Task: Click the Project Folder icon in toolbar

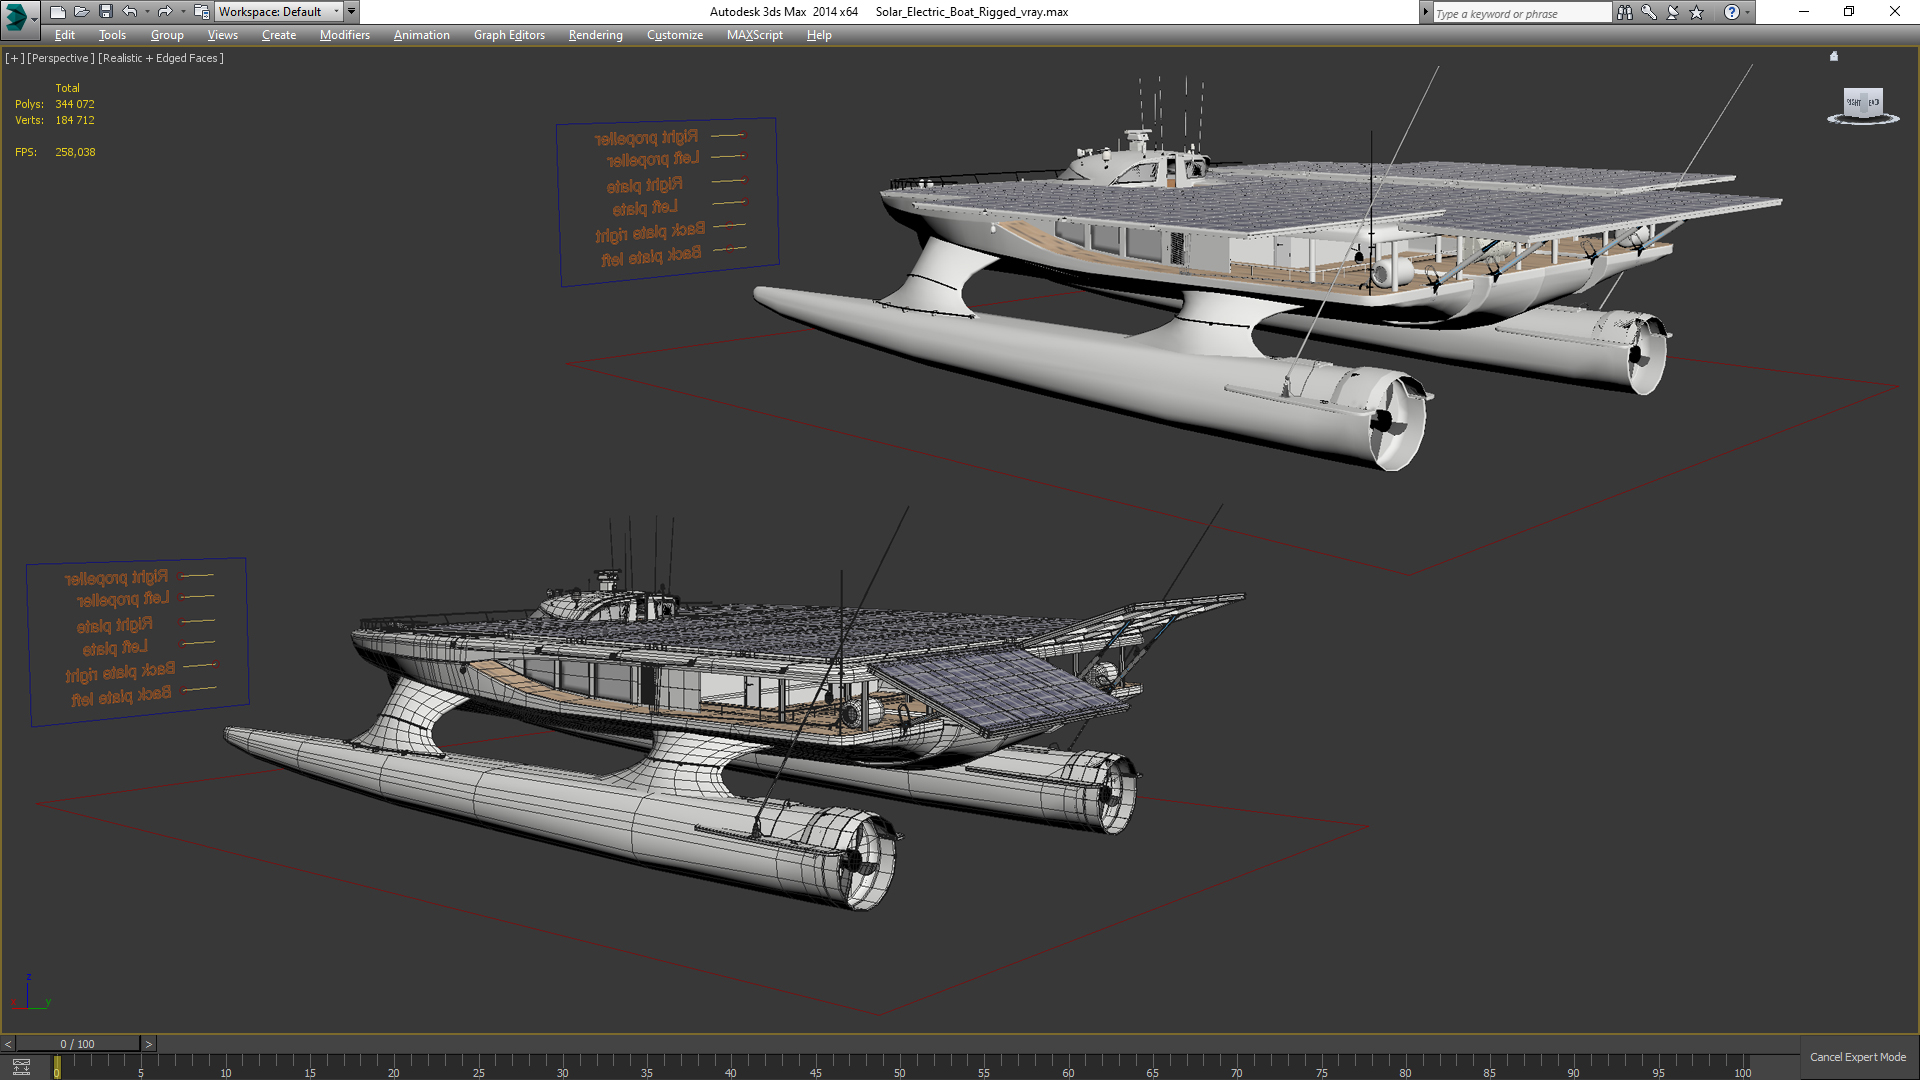Action: [x=201, y=12]
